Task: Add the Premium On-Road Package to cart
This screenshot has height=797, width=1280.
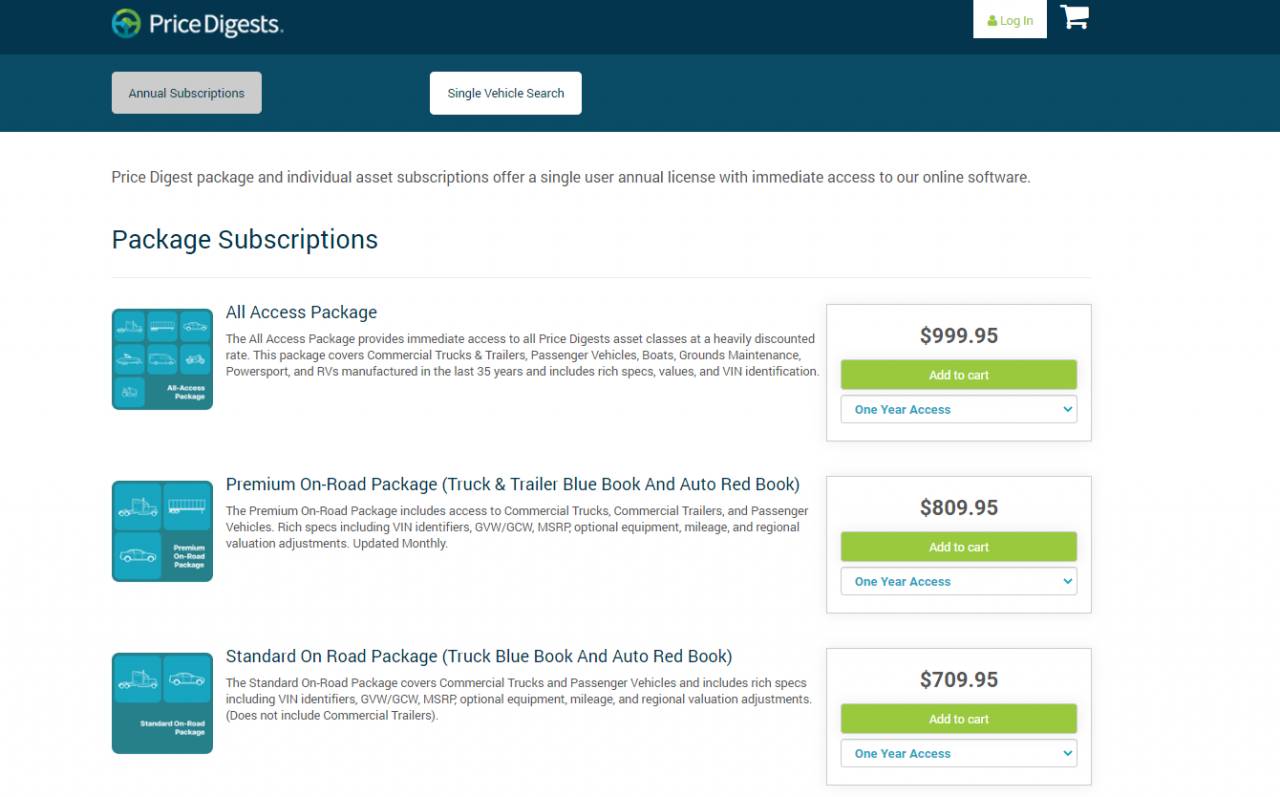Action: 958,546
